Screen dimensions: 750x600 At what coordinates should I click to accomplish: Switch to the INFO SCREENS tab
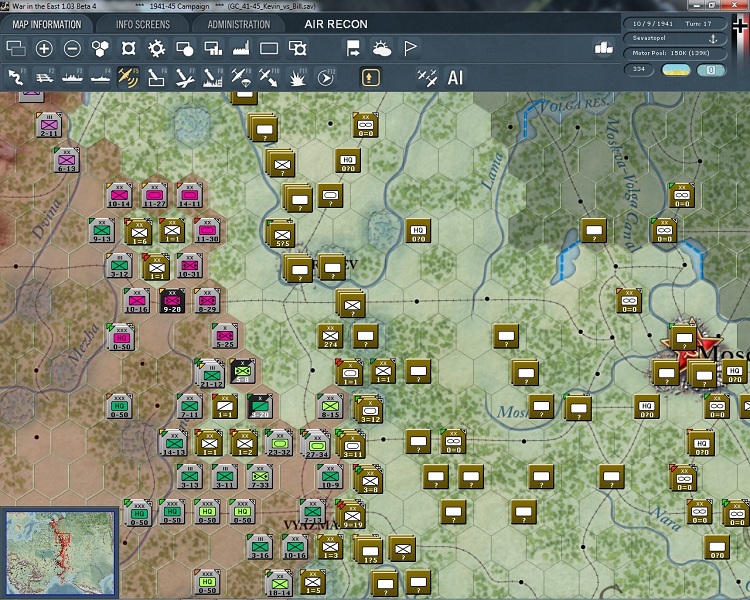pos(143,24)
